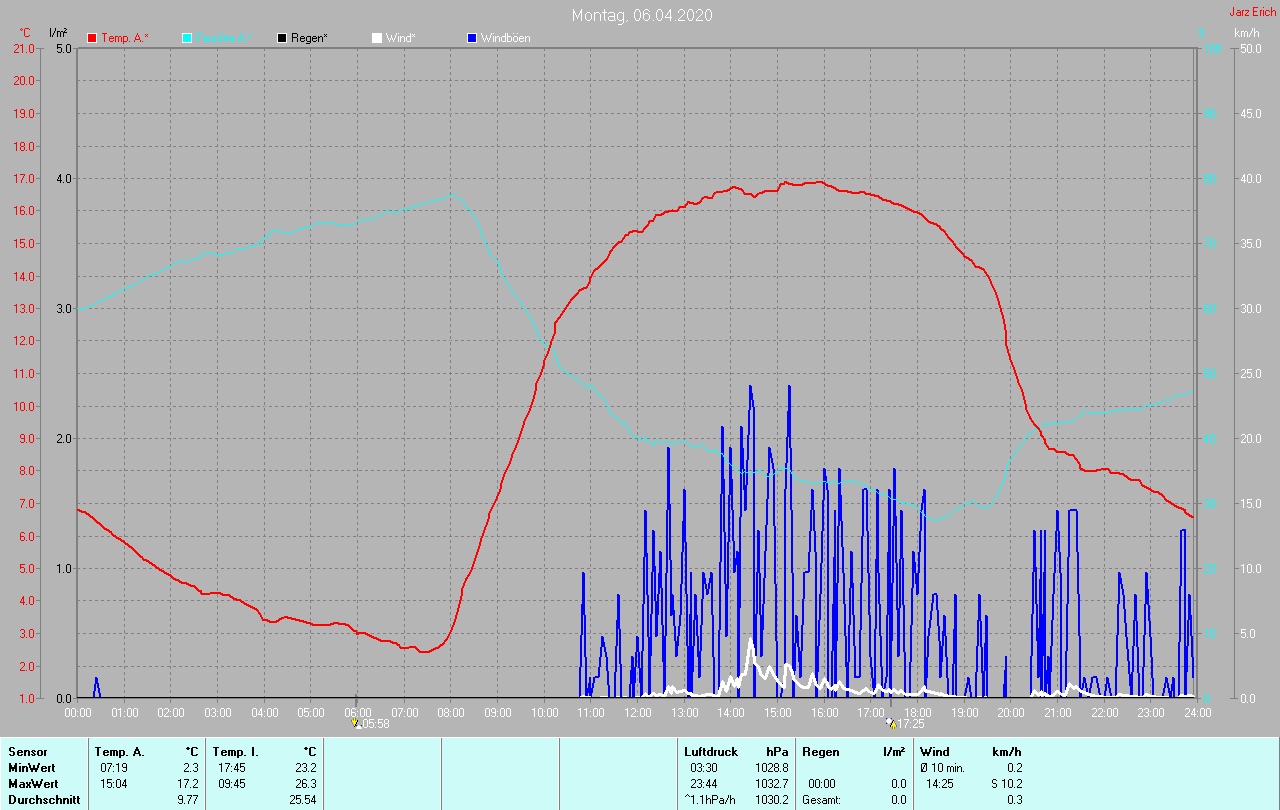Image resolution: width=1280 pixels, height=810 pixels.
Task: Click the "Windböen" legend label
Action: [506, 38]
